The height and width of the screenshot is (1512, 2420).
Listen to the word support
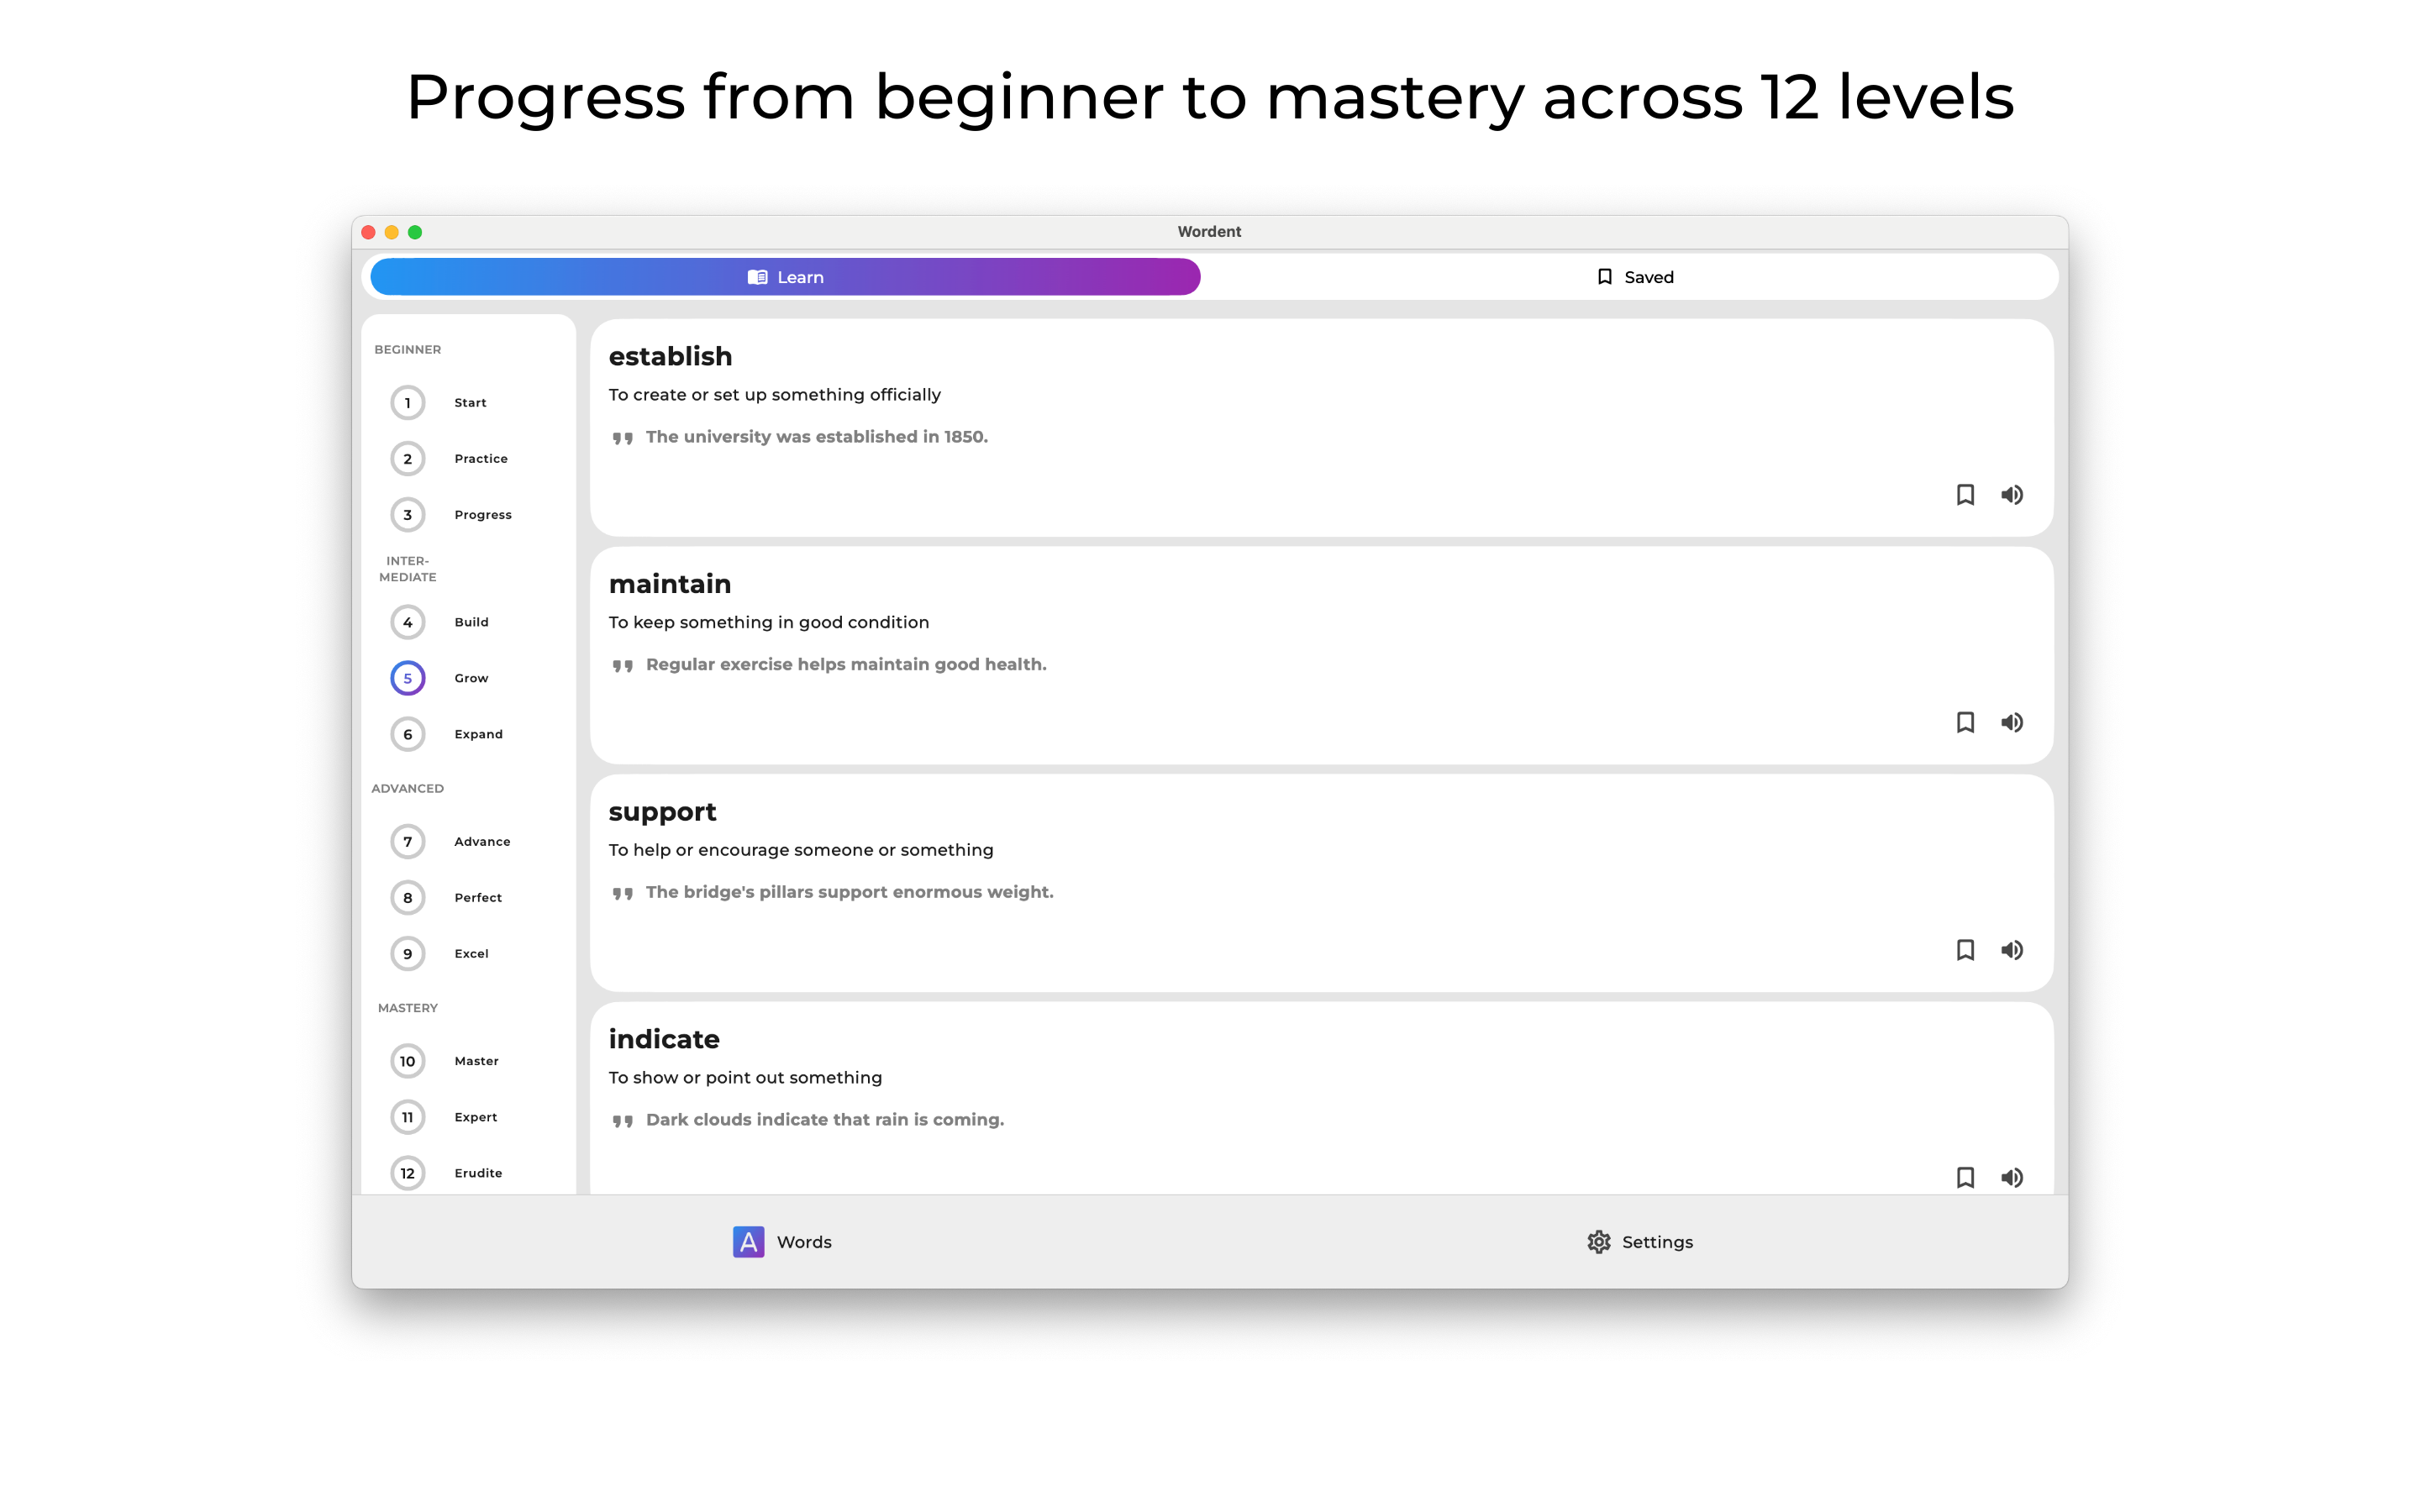click(2012, 950)
